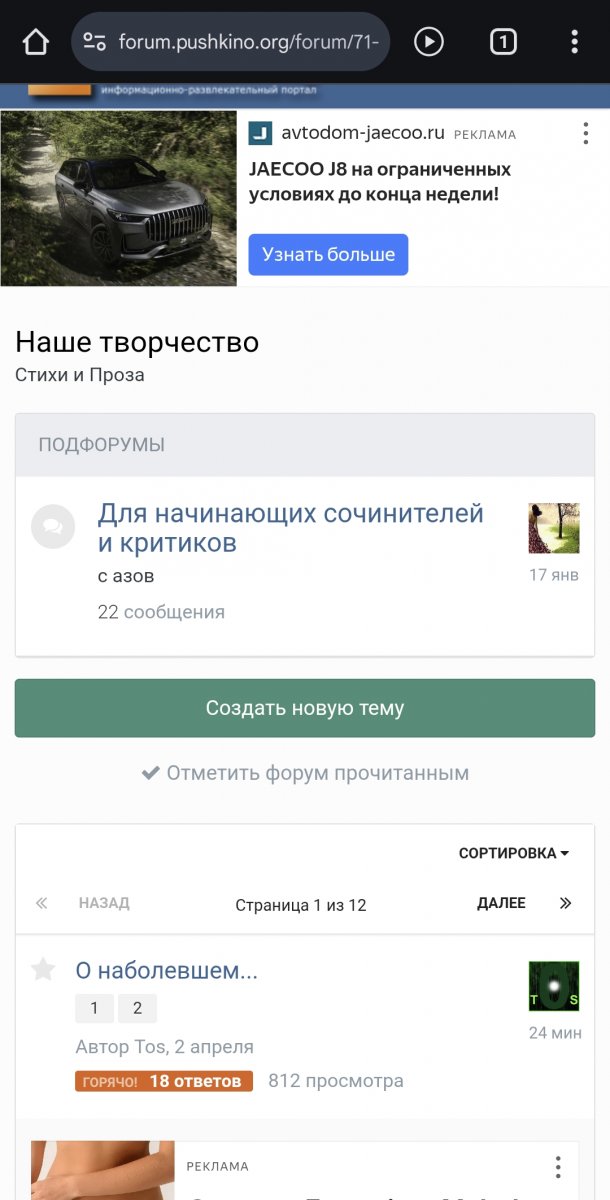
Task: Go to next page with Далее
Action: point(501,903)
